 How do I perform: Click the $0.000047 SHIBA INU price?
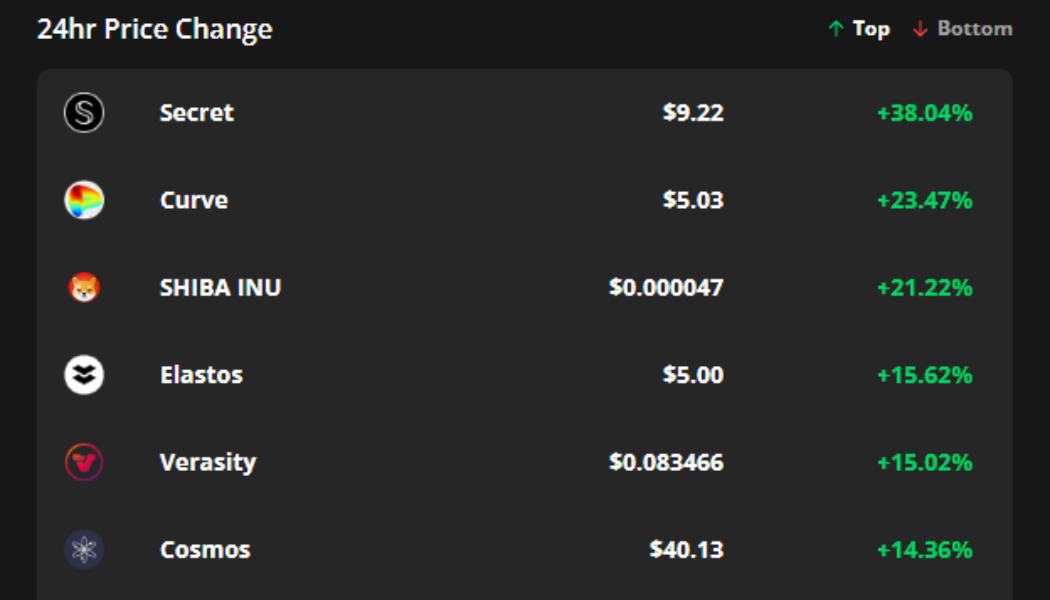pos(668,287)
